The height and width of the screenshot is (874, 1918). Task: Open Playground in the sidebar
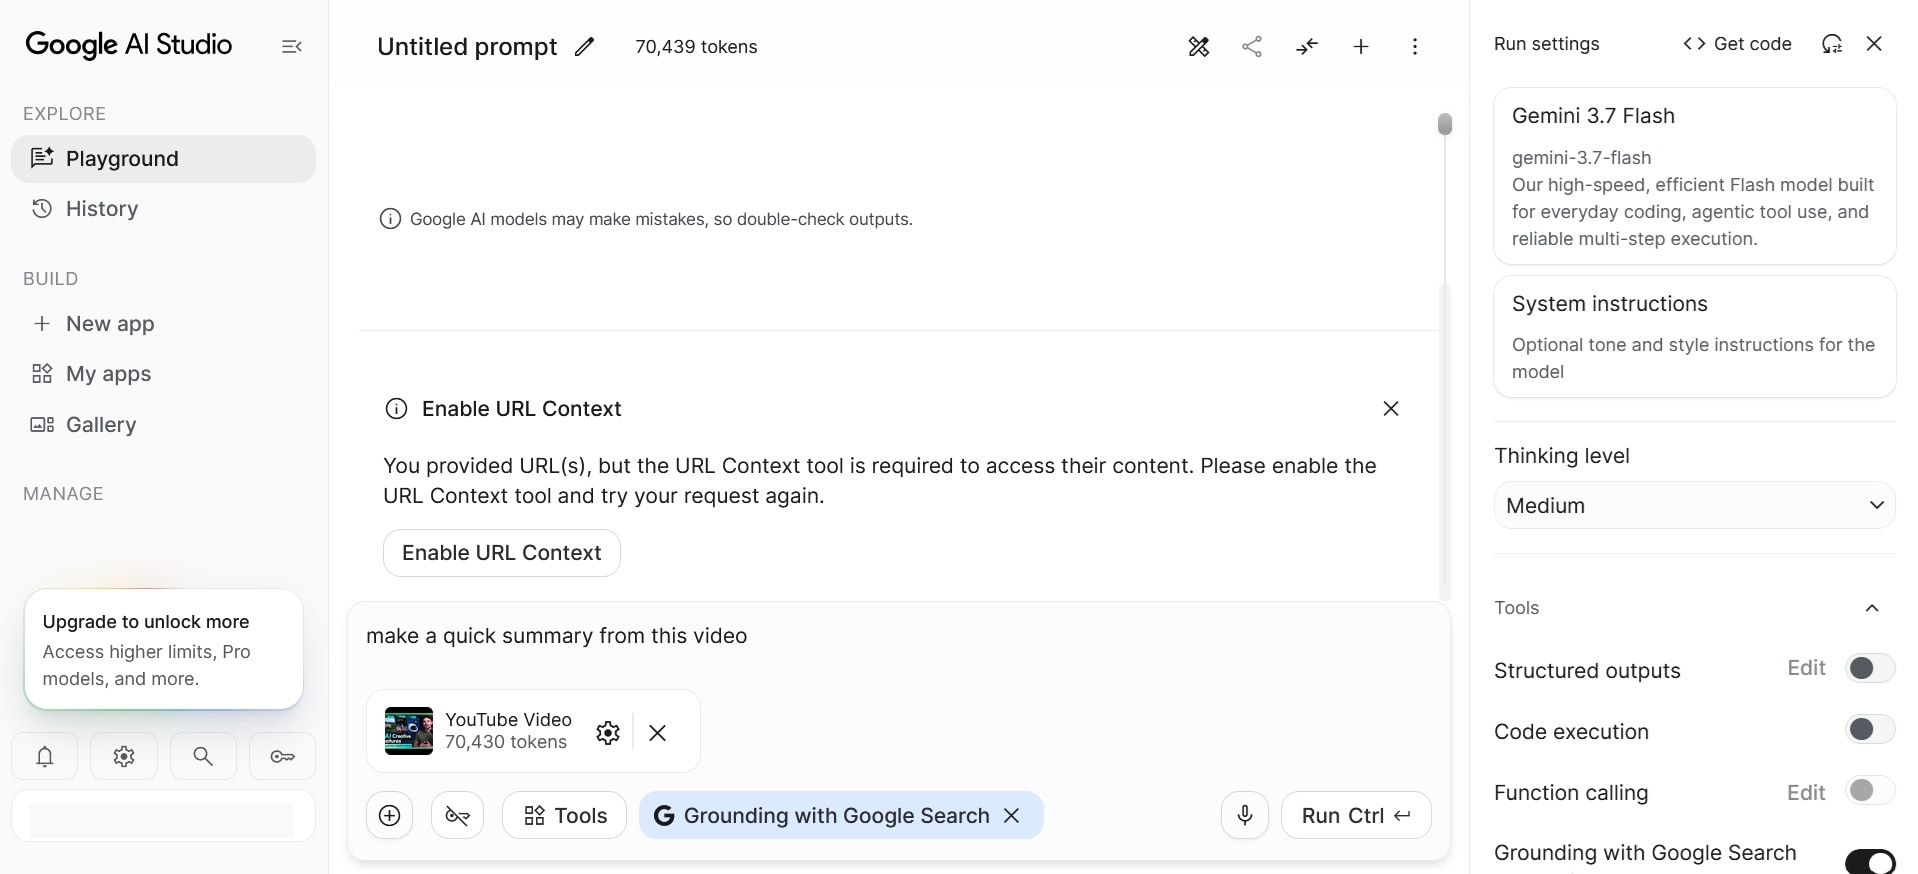pos(164,159)
